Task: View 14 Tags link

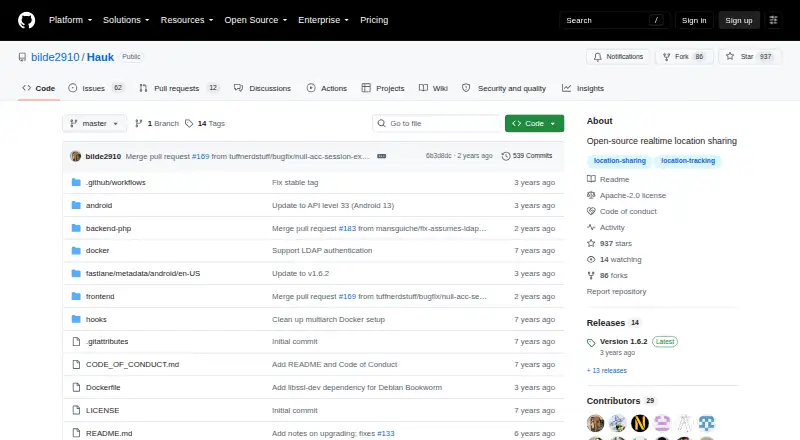Action: point(205,124)
